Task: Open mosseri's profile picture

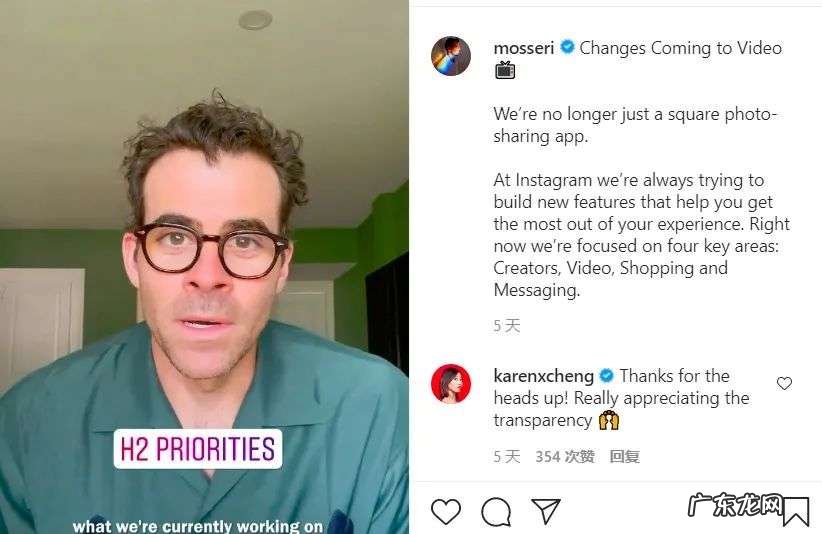Action: 451,56
